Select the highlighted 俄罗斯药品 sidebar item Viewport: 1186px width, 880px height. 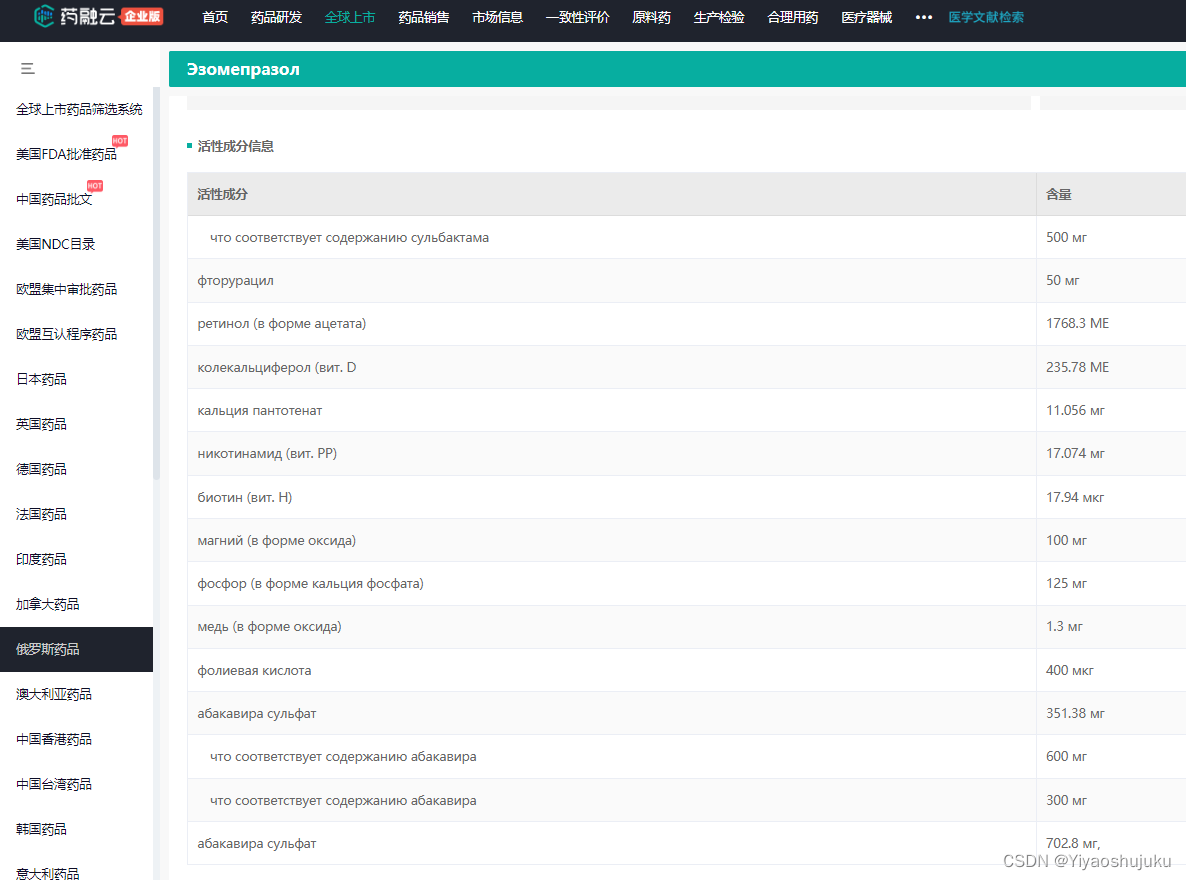[x=76, y=649]
